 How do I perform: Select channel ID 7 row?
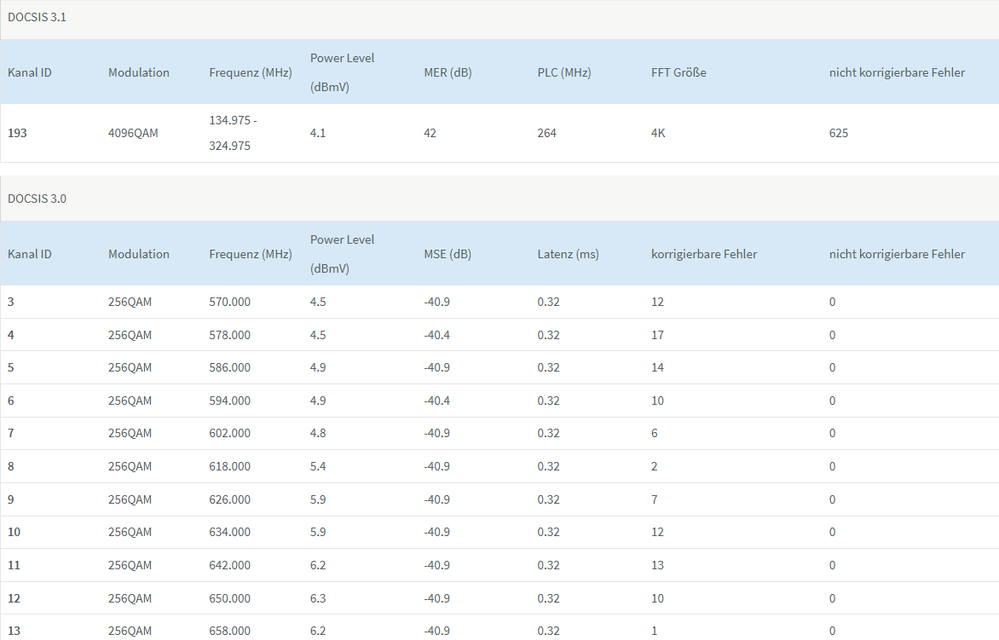[x=500, y=433]
